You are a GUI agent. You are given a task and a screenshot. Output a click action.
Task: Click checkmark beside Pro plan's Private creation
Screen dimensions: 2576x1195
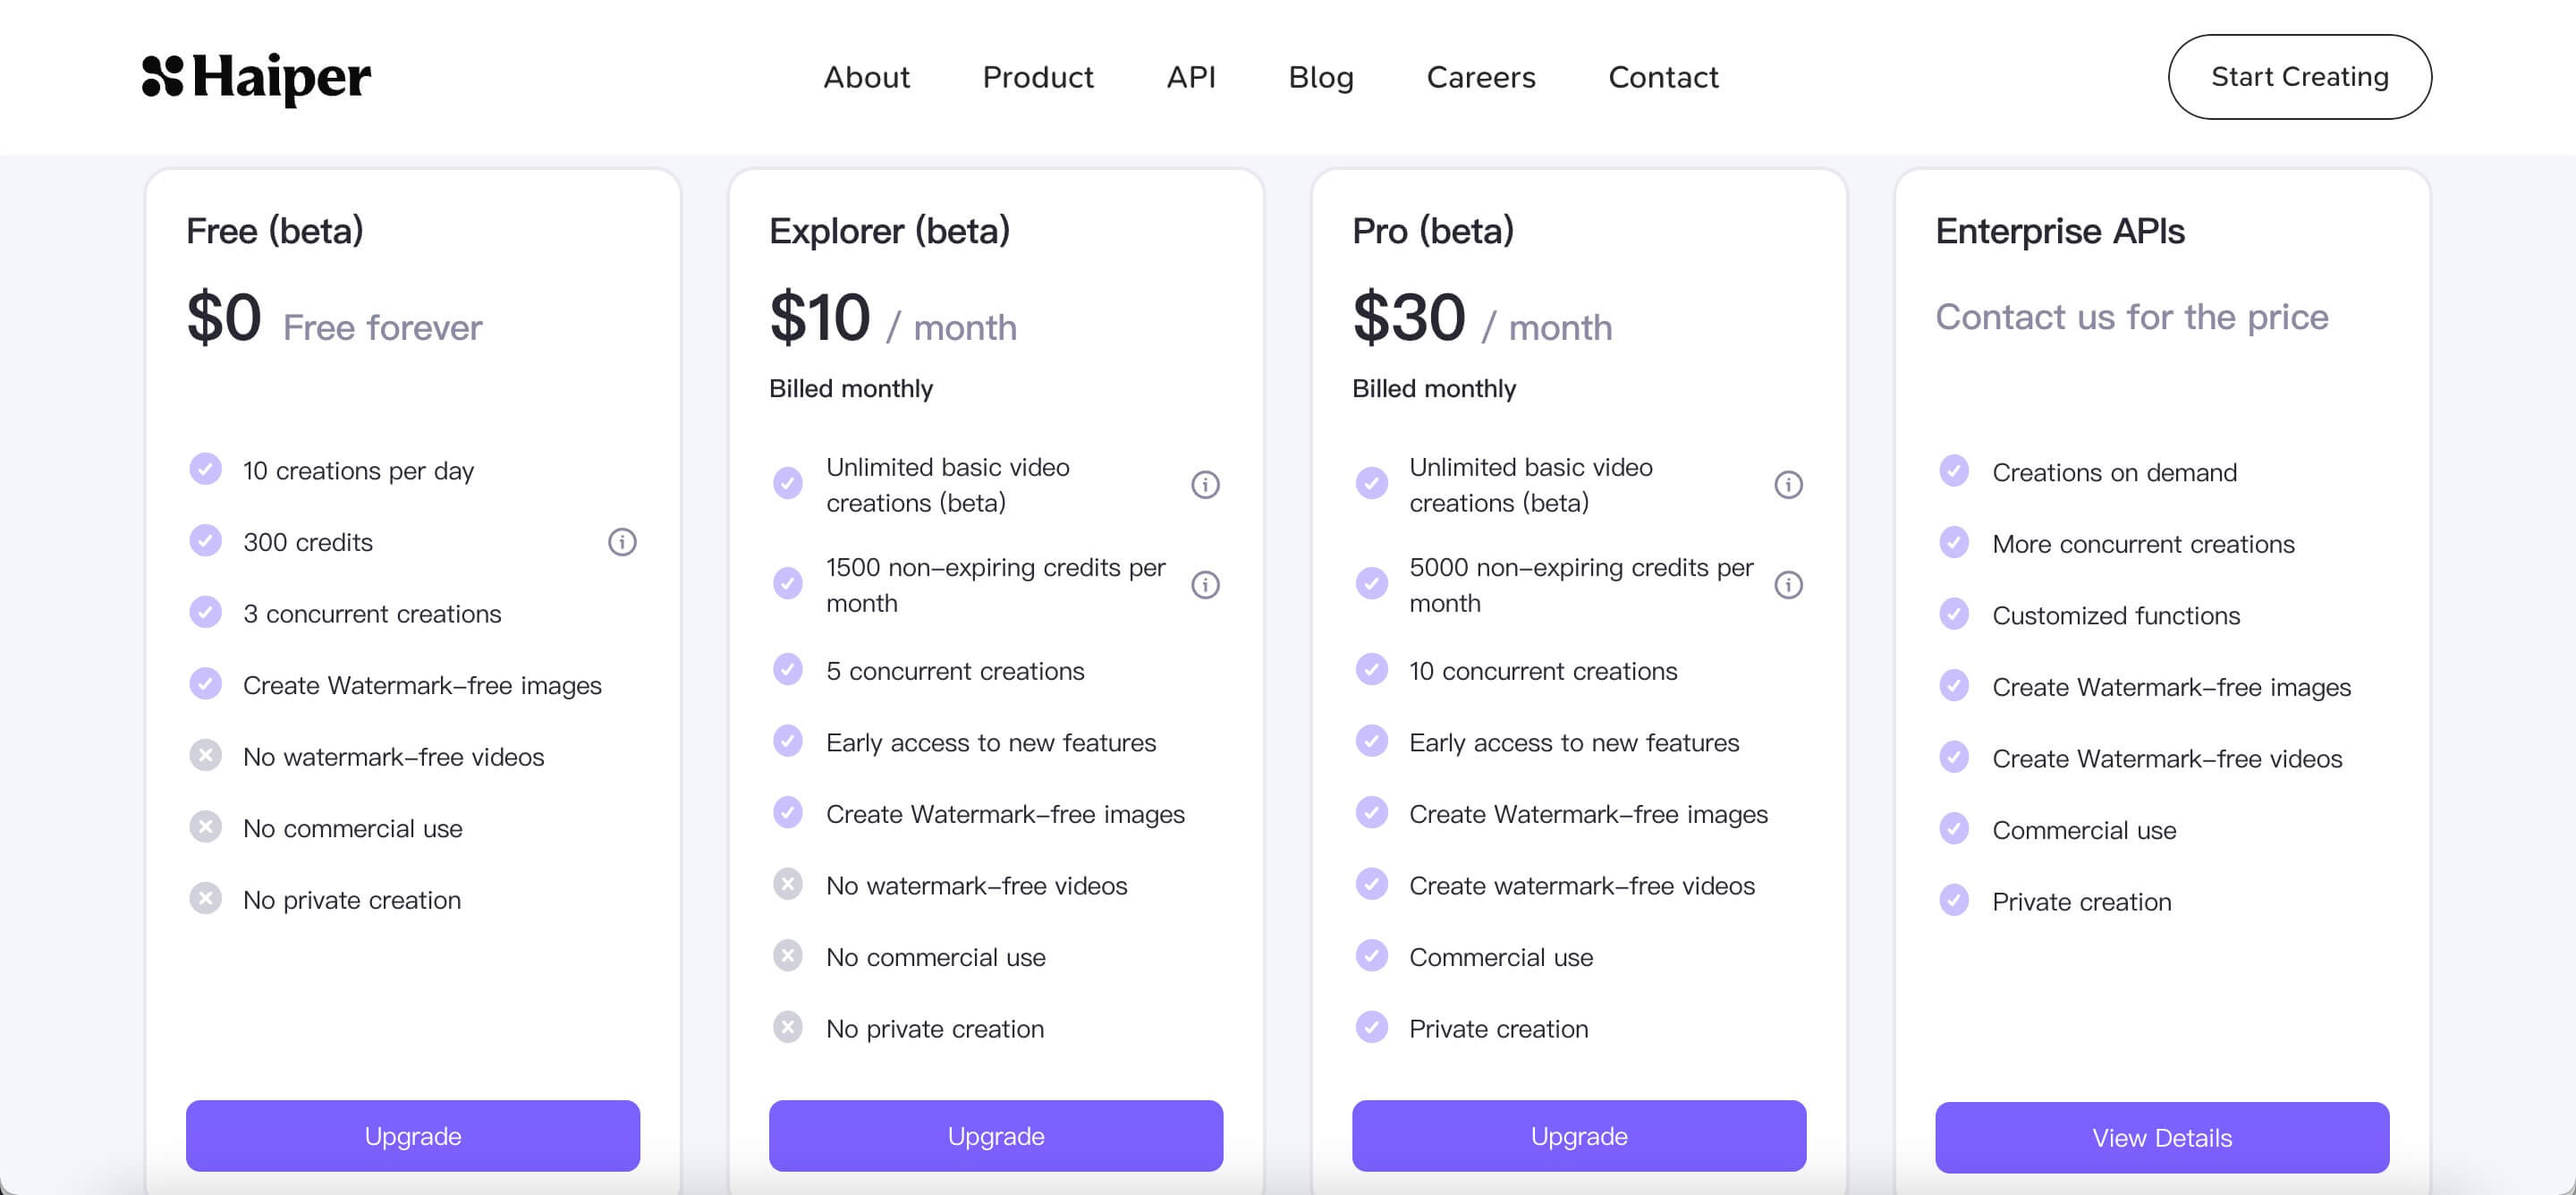(1371, 1027)
